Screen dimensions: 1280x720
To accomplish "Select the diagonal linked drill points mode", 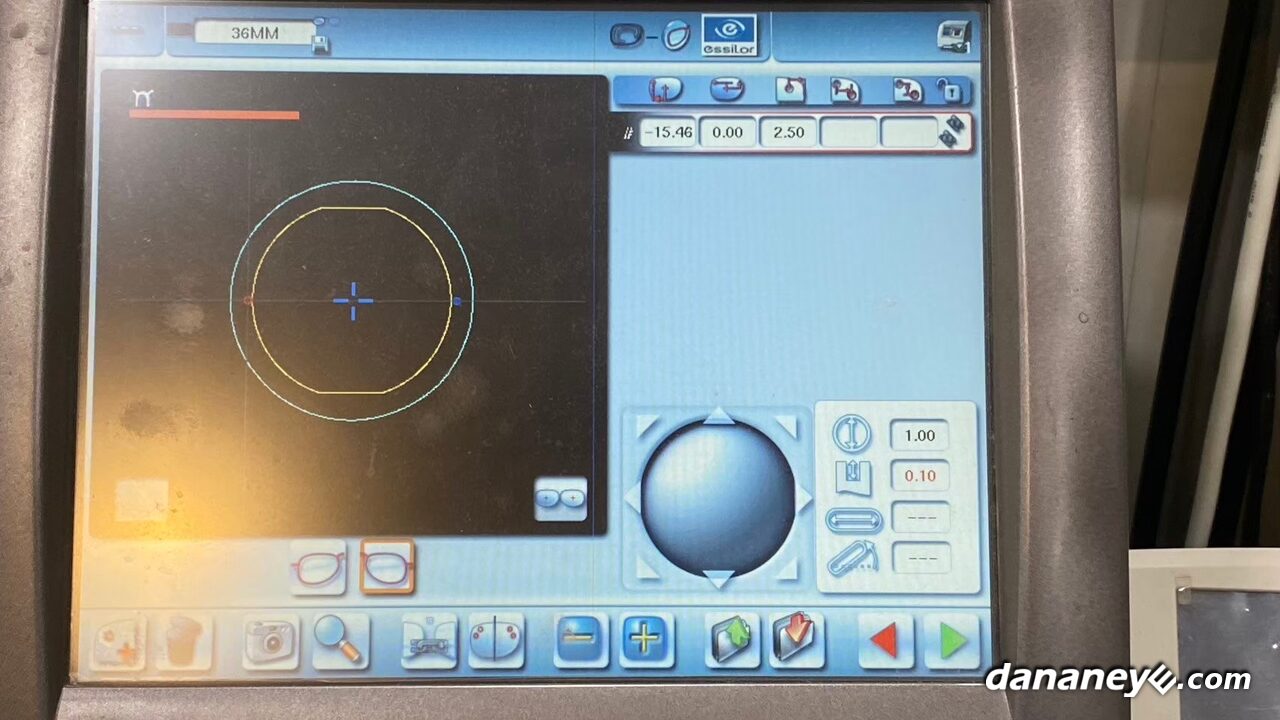I will click(907, 90).
